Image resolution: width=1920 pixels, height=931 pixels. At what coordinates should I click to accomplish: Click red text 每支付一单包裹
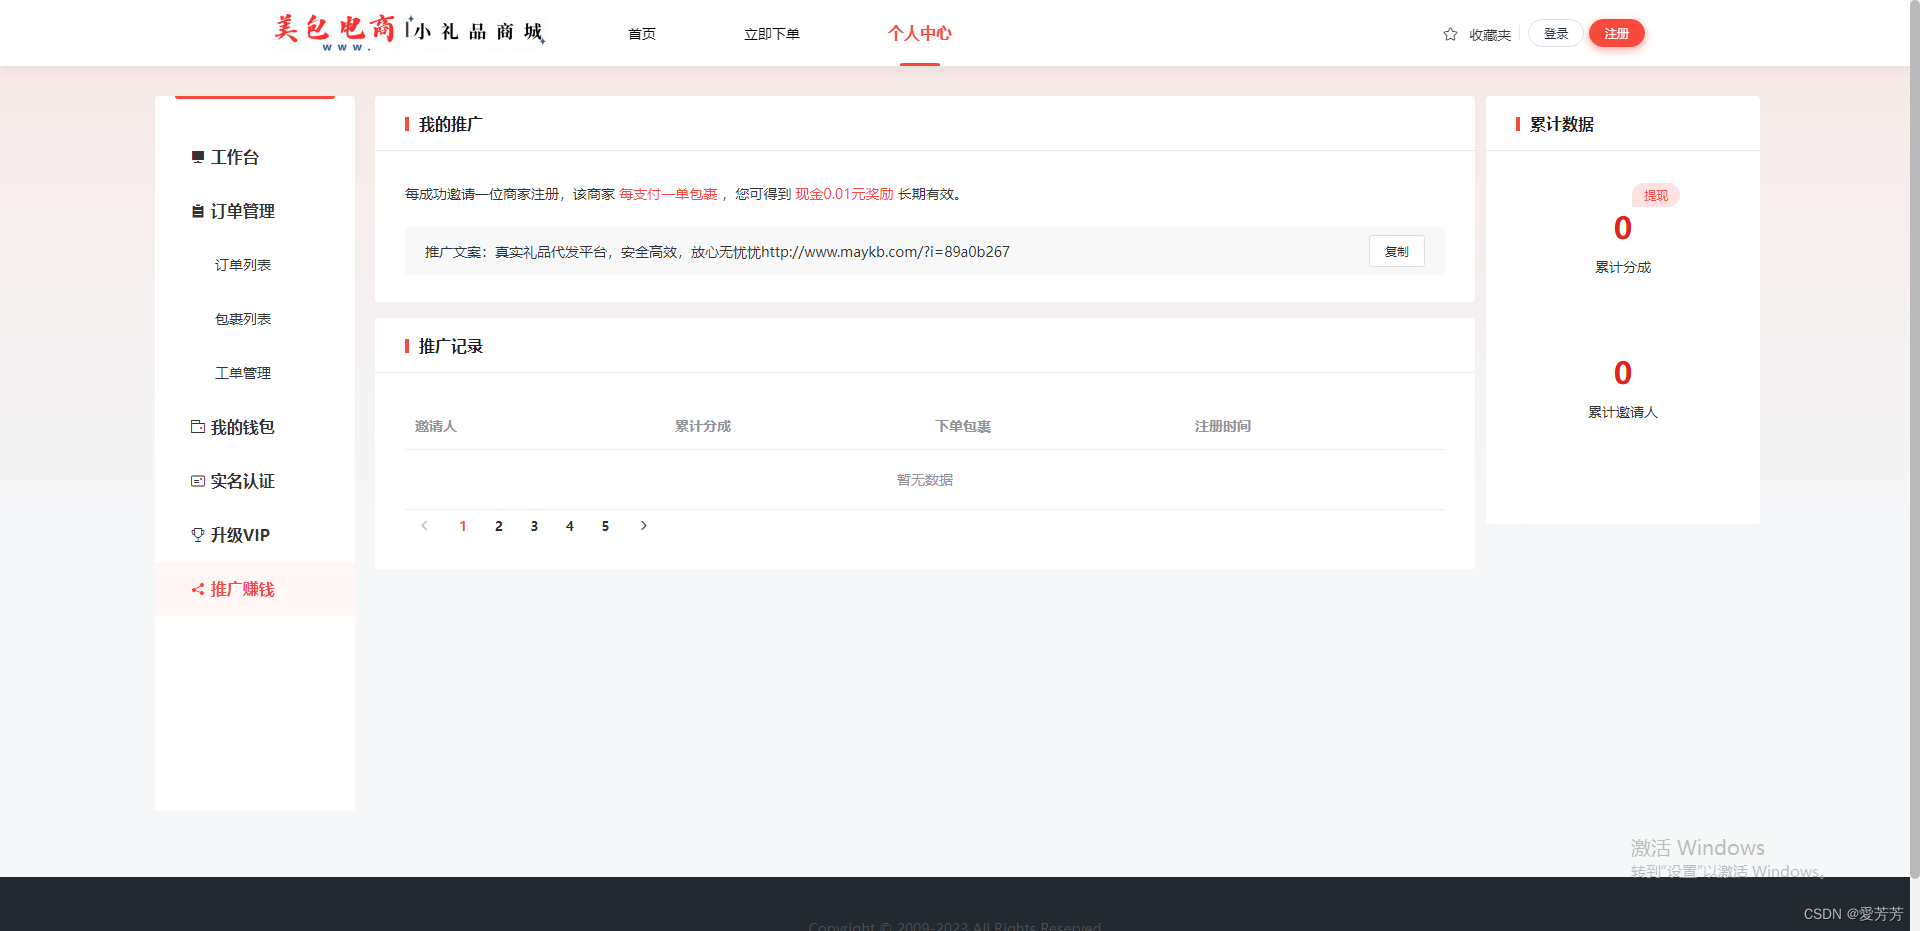[x=668, y=194]
